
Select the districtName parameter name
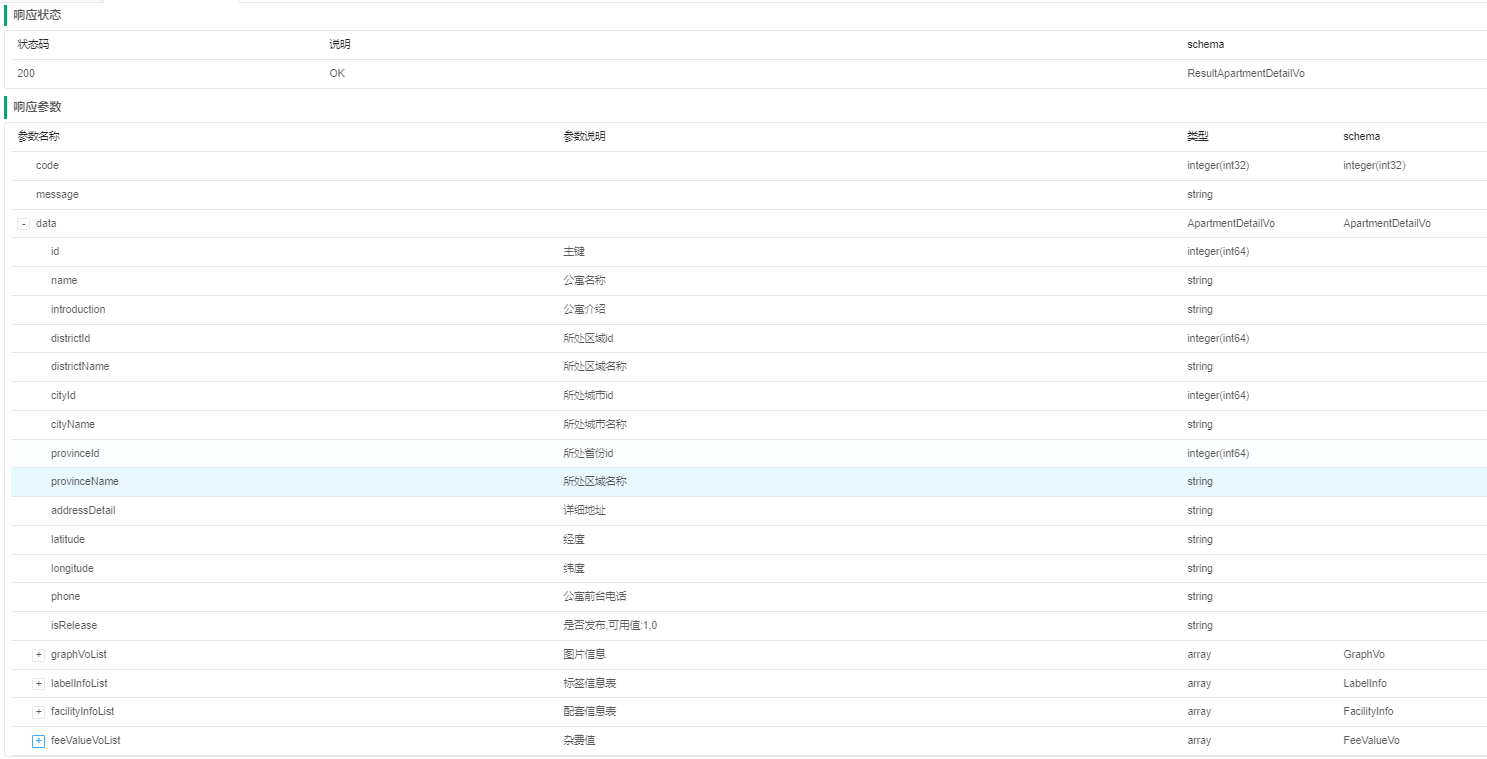(80, 367)
